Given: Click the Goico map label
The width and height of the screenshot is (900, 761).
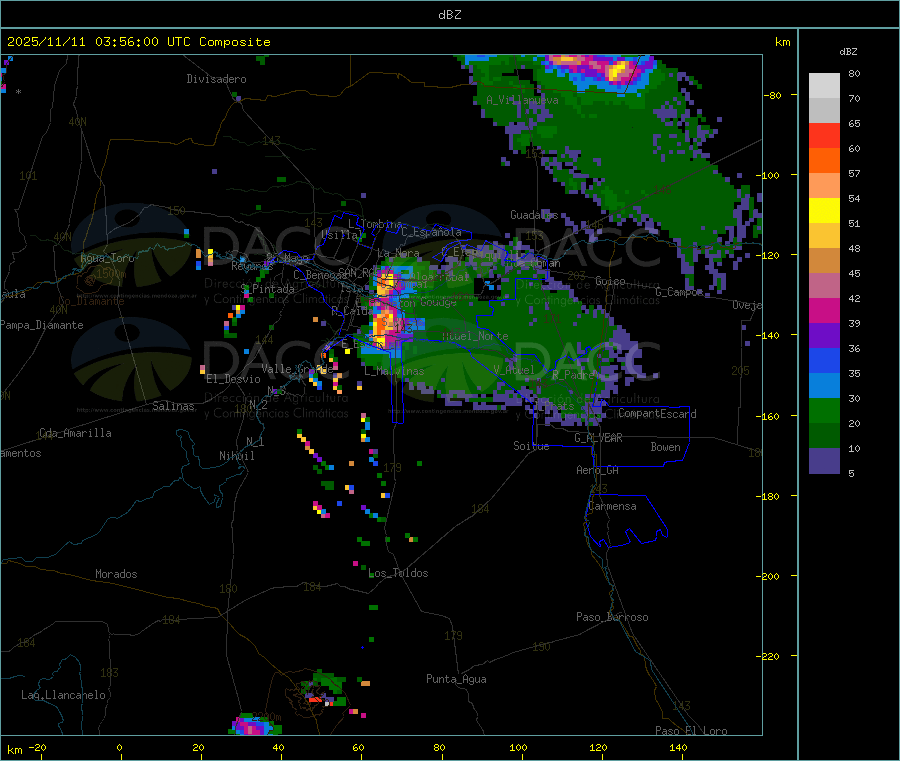Looking at the screenshot, I should [610, 281].
